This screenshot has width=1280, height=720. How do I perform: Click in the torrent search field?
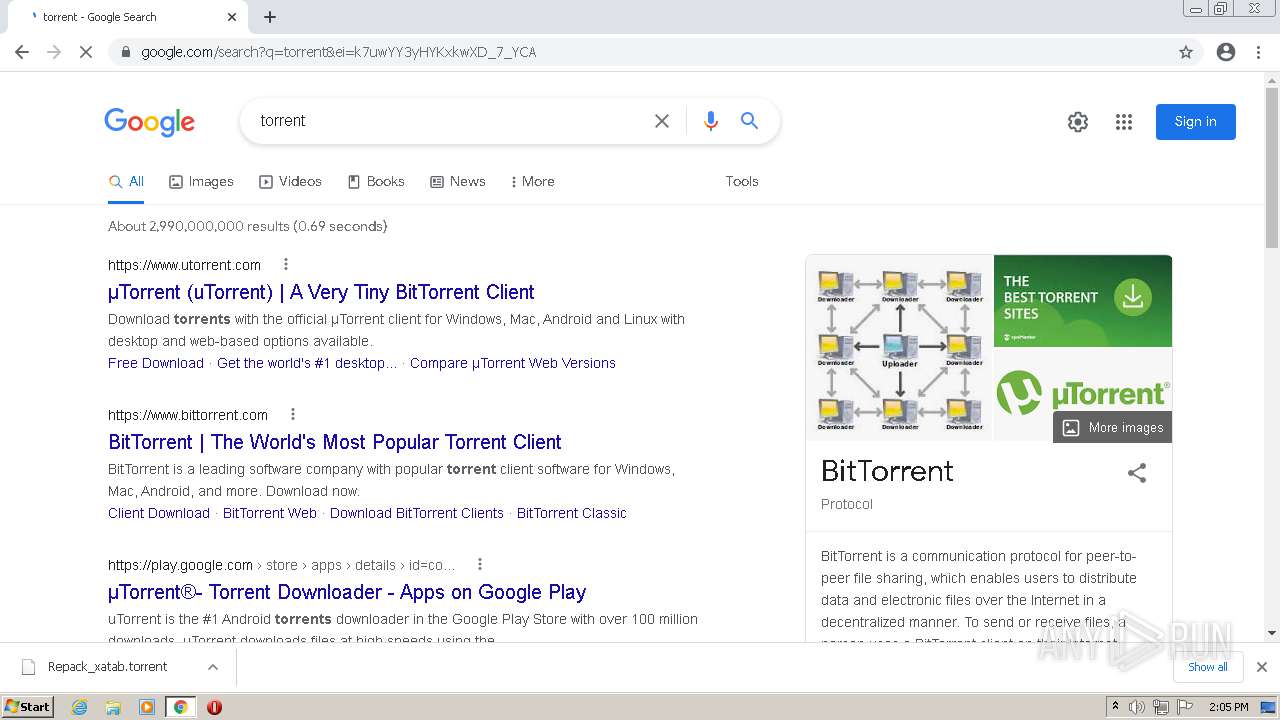[x=450, y=121]
